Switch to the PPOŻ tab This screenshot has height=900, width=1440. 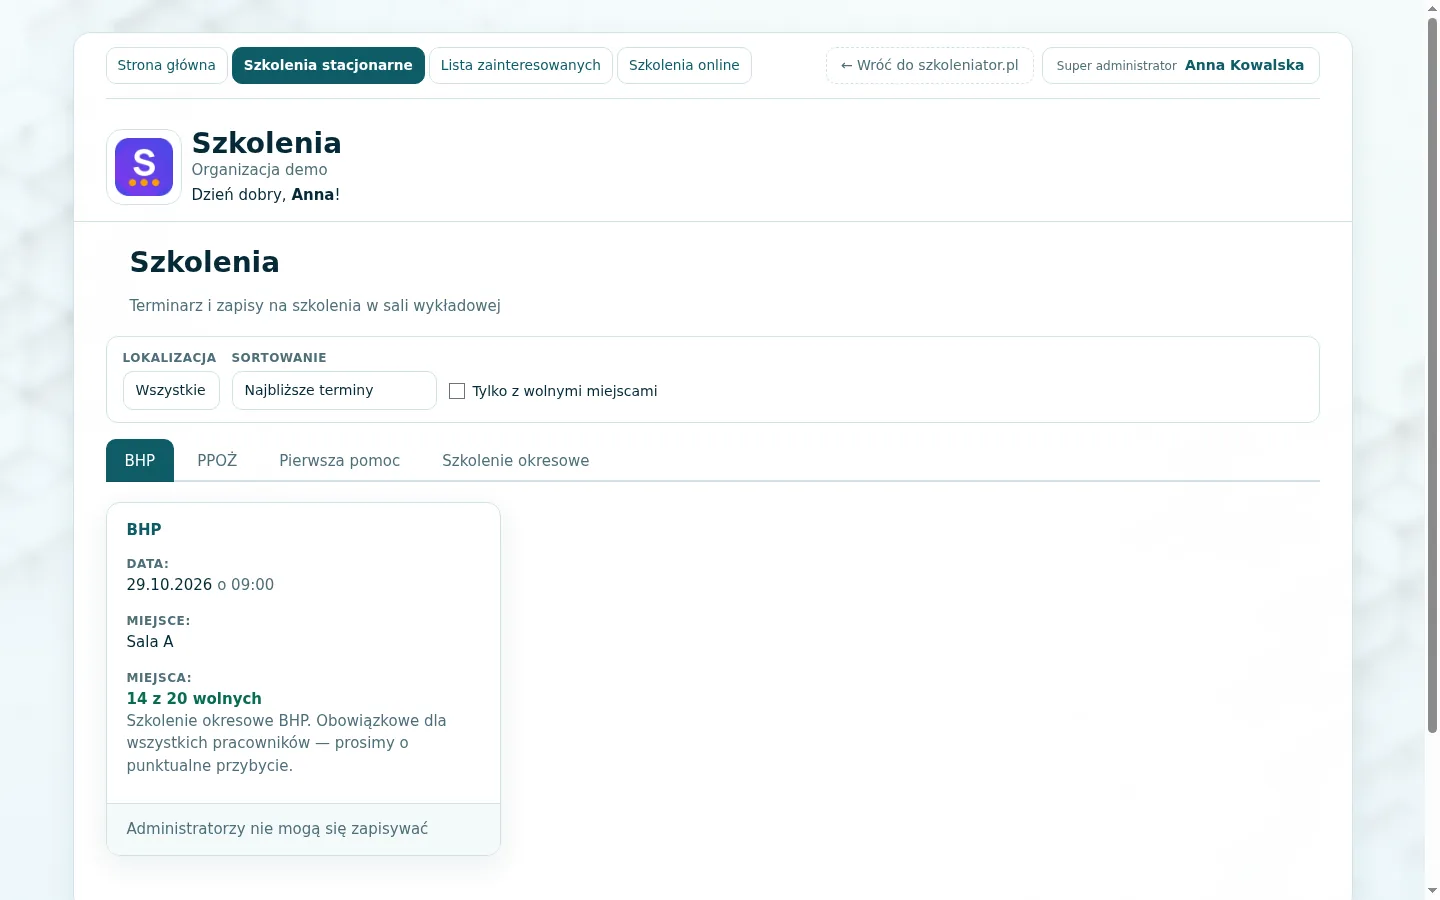tap(217, 460)
